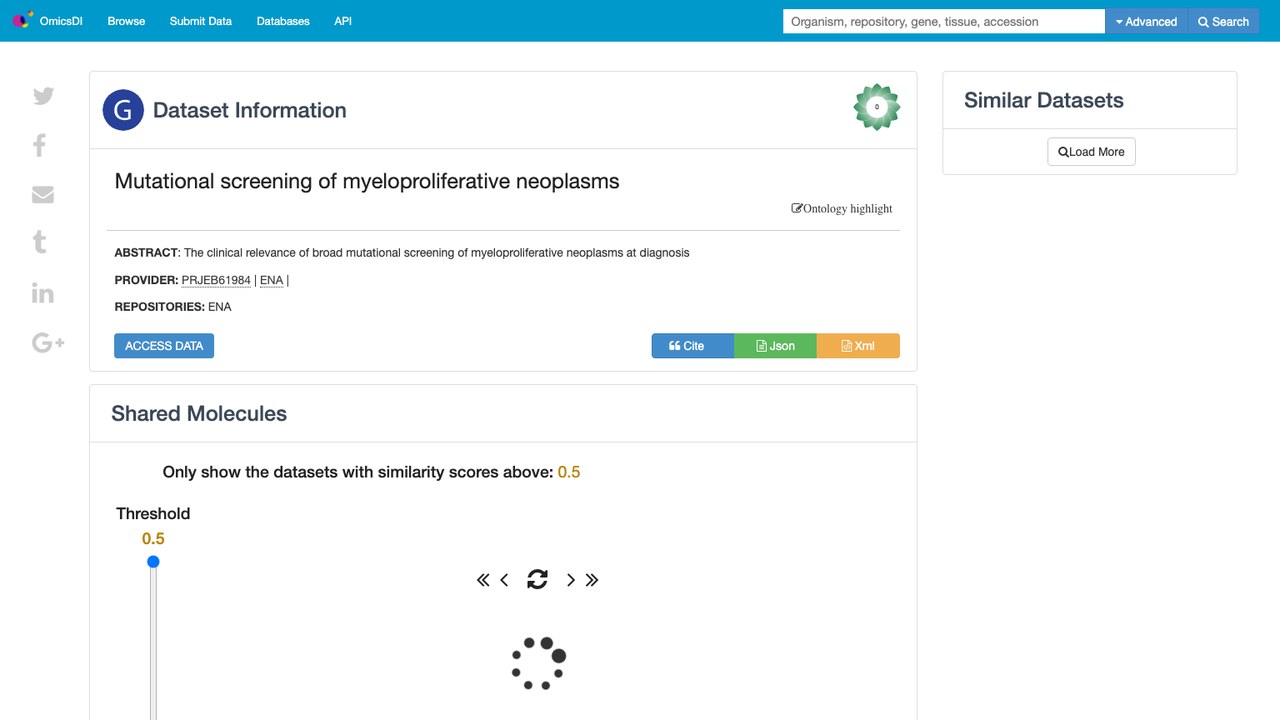Jump to first page double-left arrow

click(x=483, y=580)
